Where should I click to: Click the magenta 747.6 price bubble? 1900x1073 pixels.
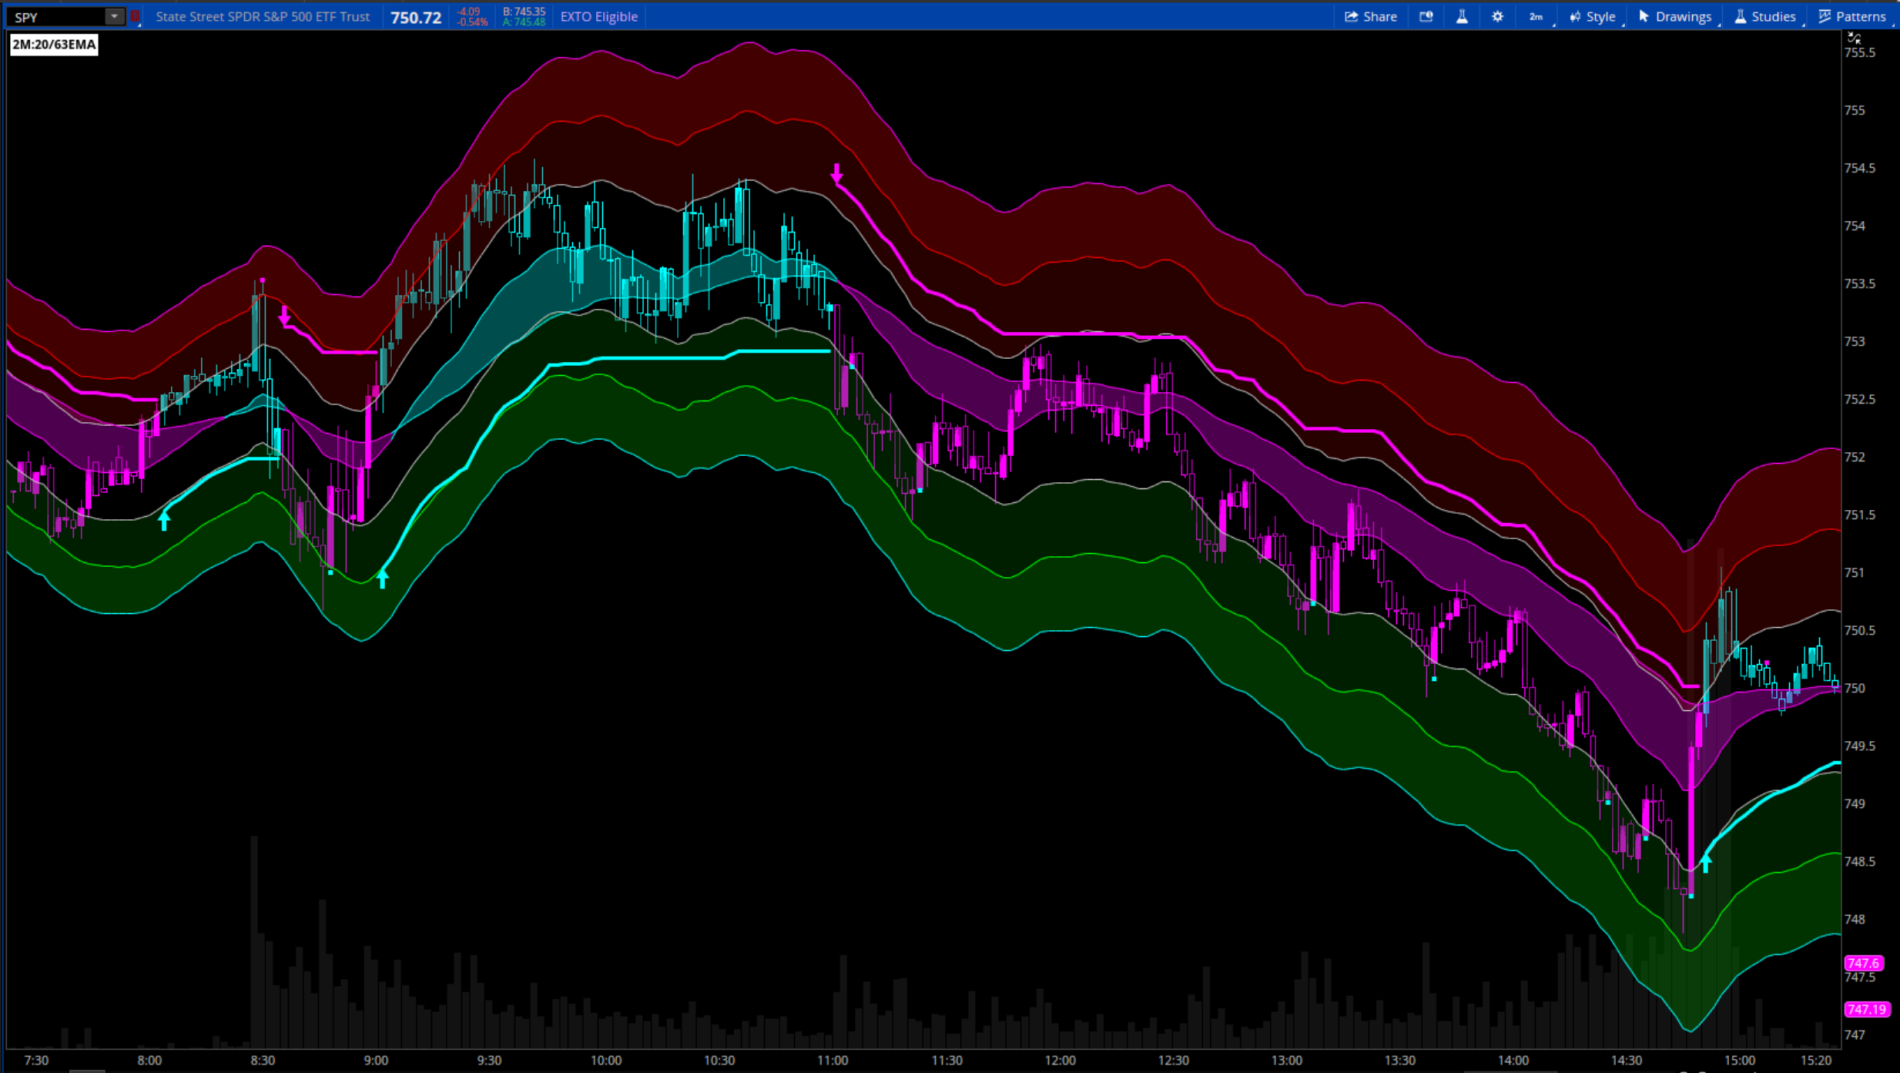pyautogui.click(x=1863, y=963)
